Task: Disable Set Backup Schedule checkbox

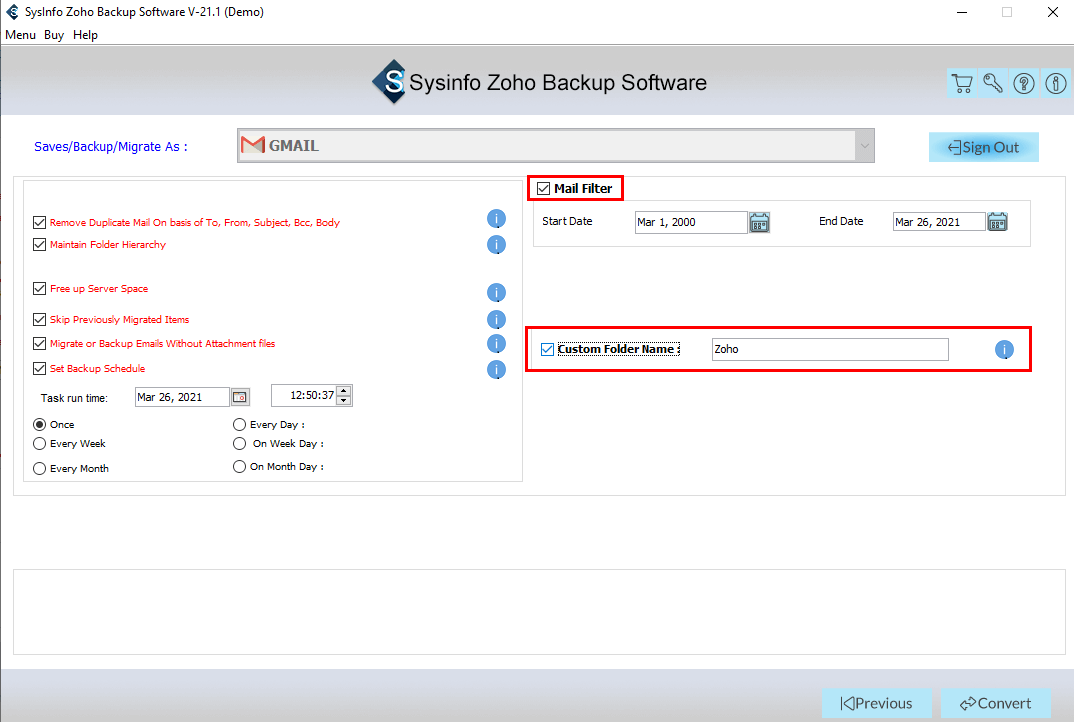Action: click(x=40, y=369)
